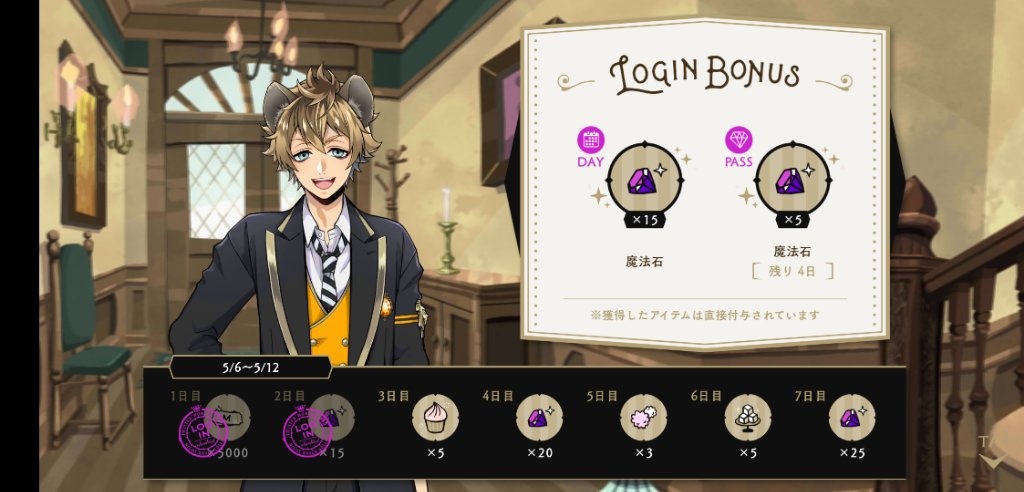
Task: Tap the day 4 magic stone ×20 icon
Action: click(539, 418)
